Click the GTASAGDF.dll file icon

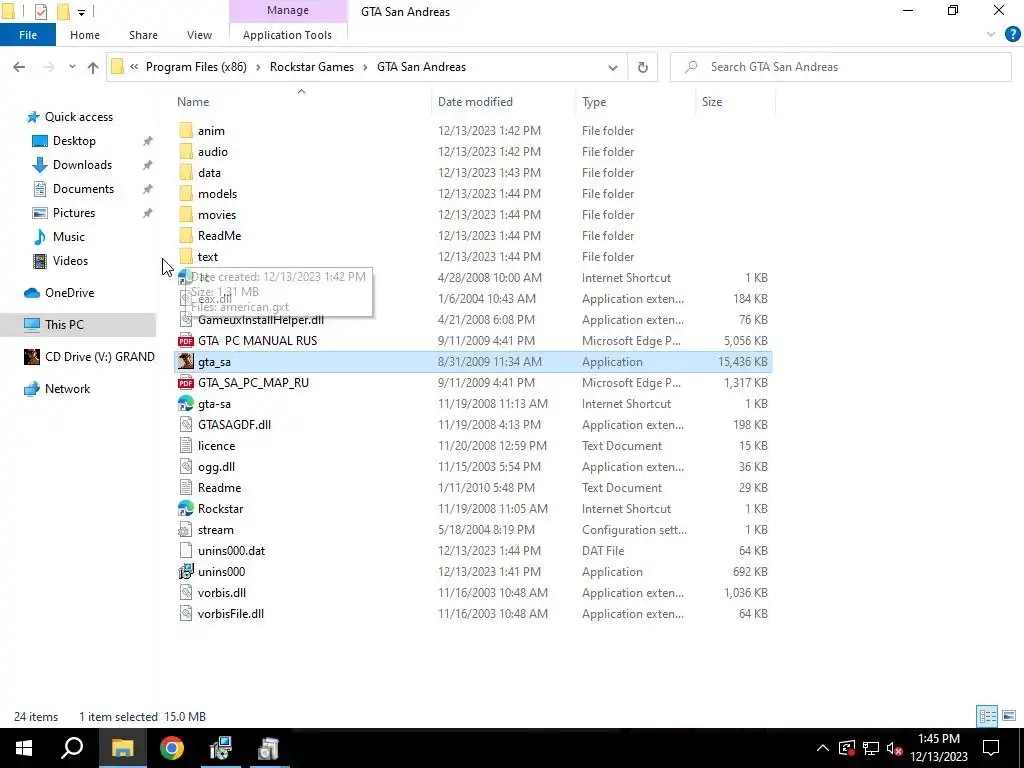point(186,424)
